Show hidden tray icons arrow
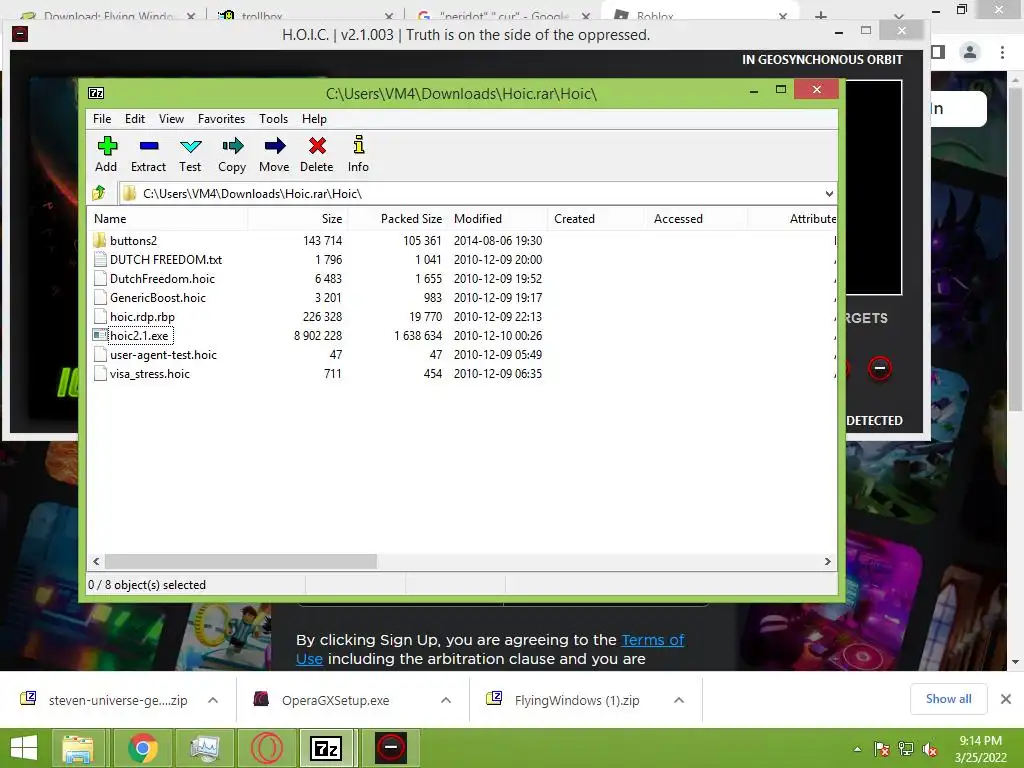This screenshot has height=768, width=1024. pos(857,750)
